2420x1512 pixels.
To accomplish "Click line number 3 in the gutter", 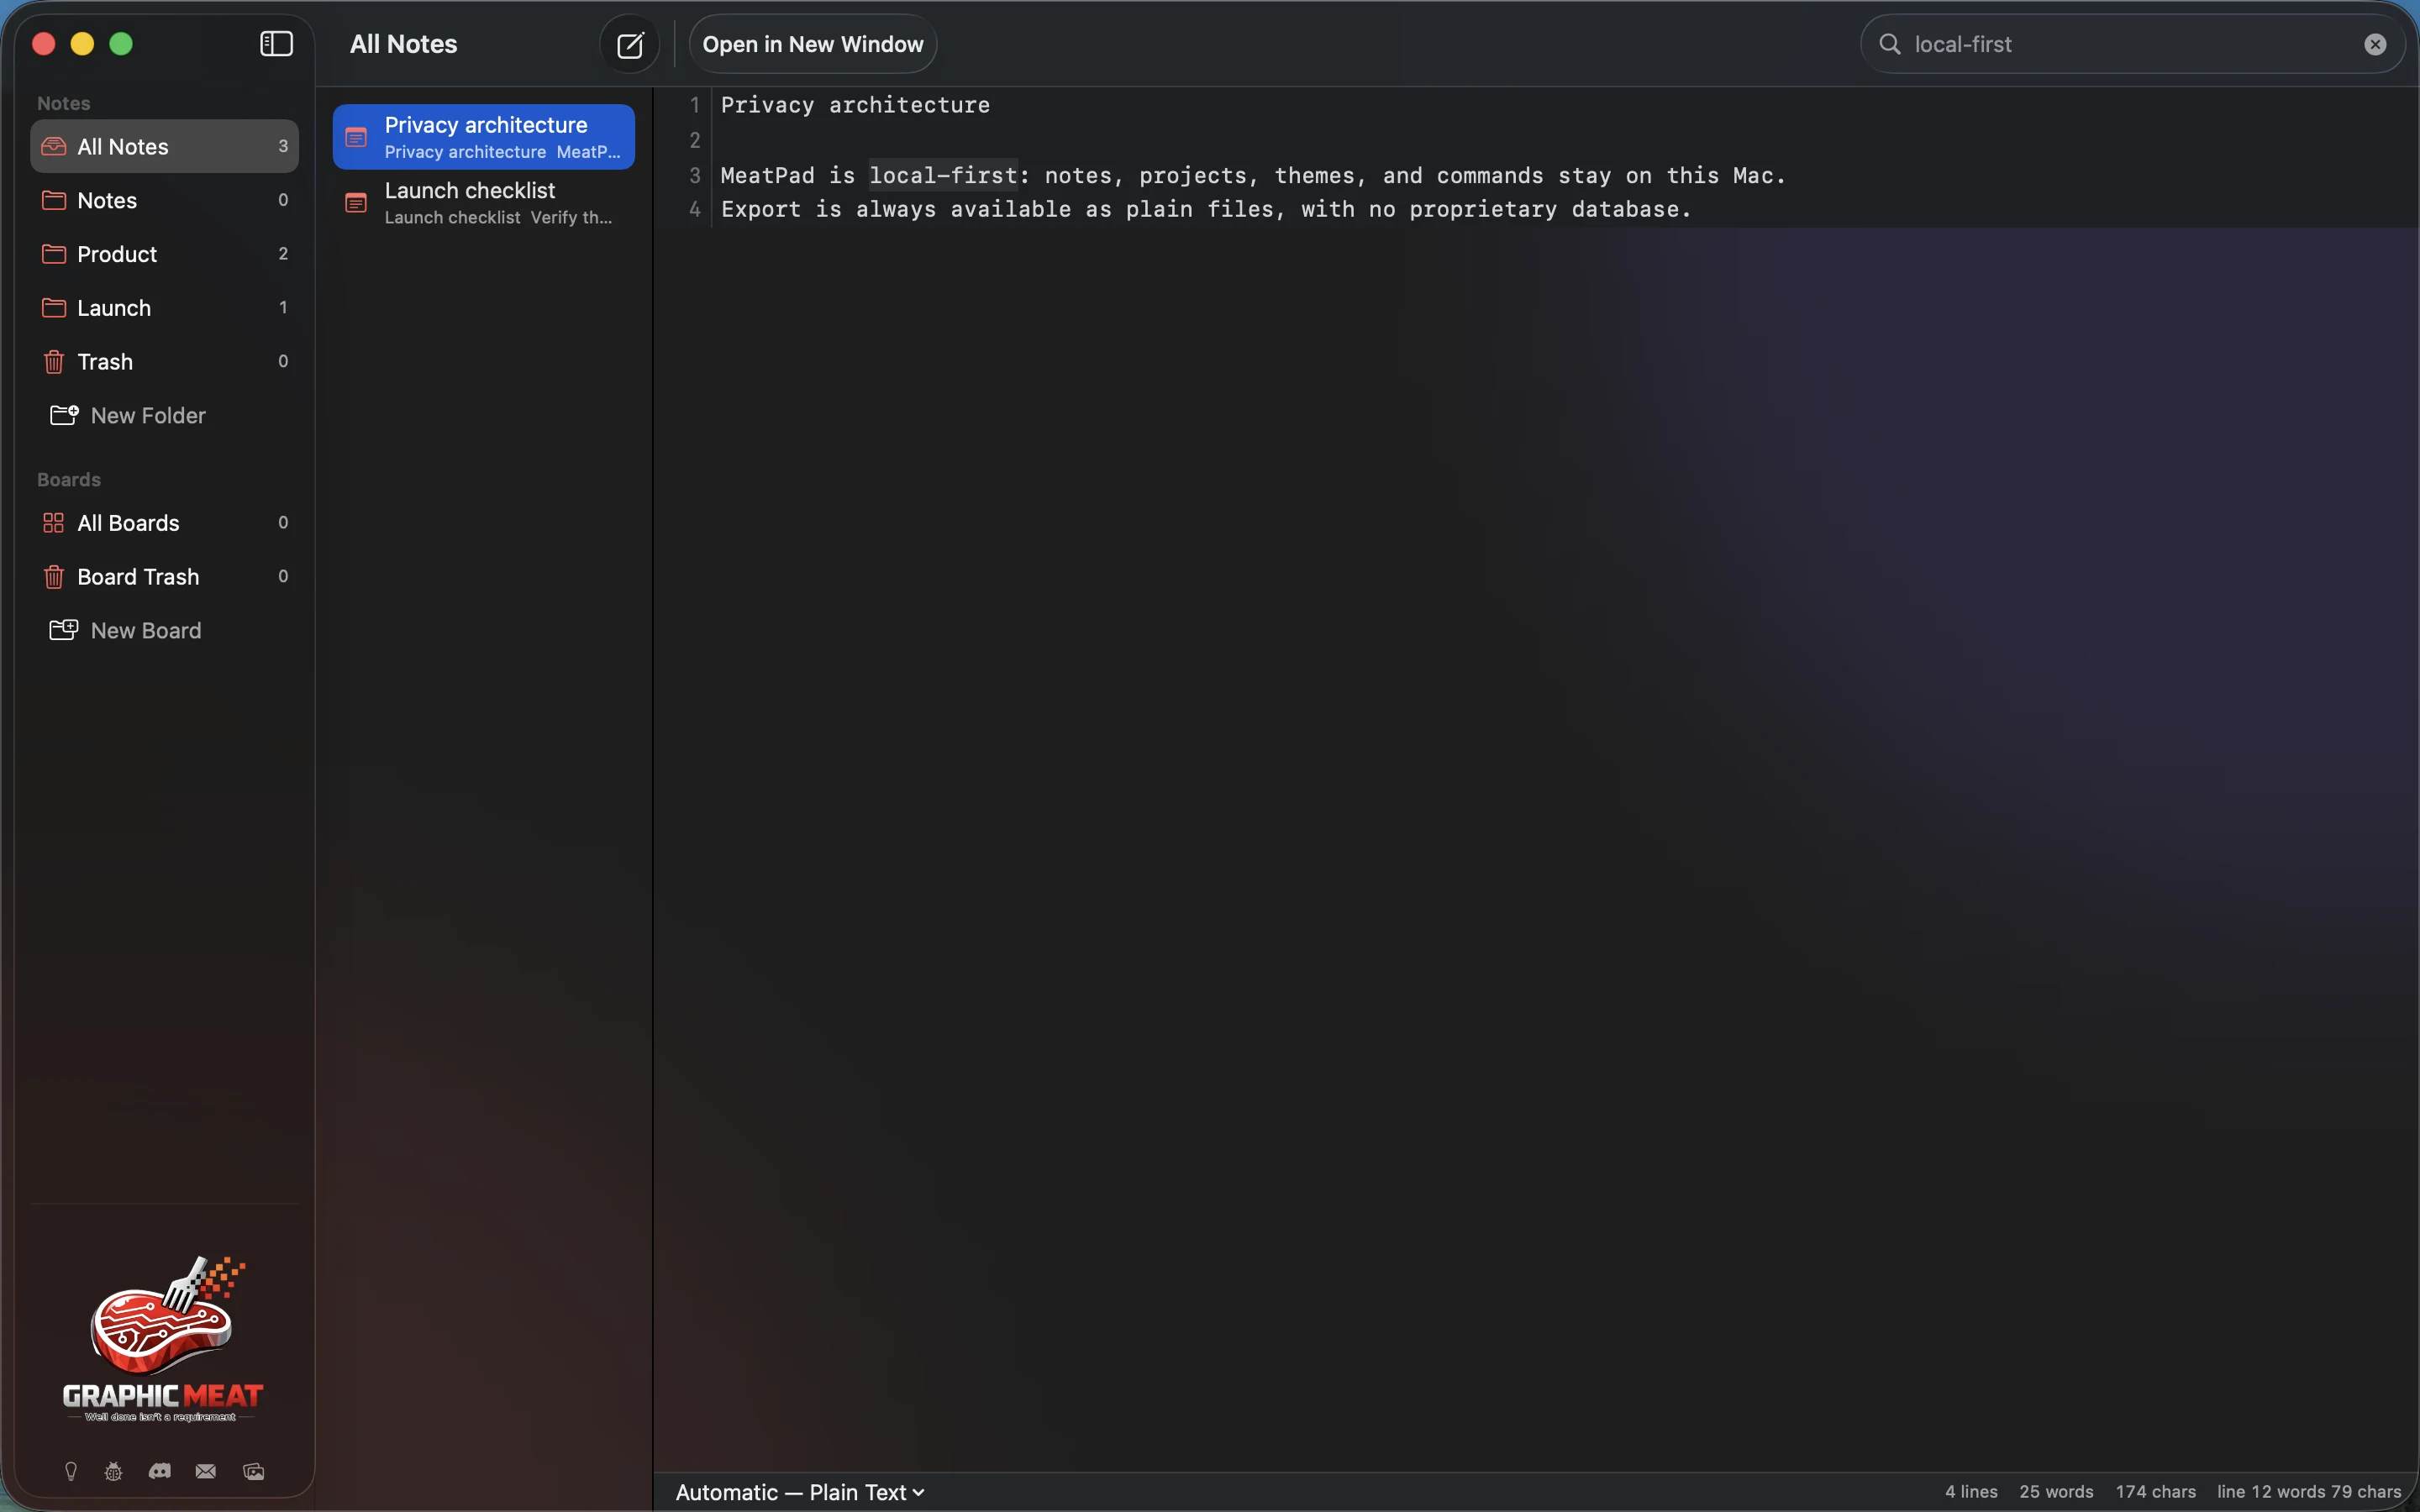I will pyautogui.click(x=695, y=175).
